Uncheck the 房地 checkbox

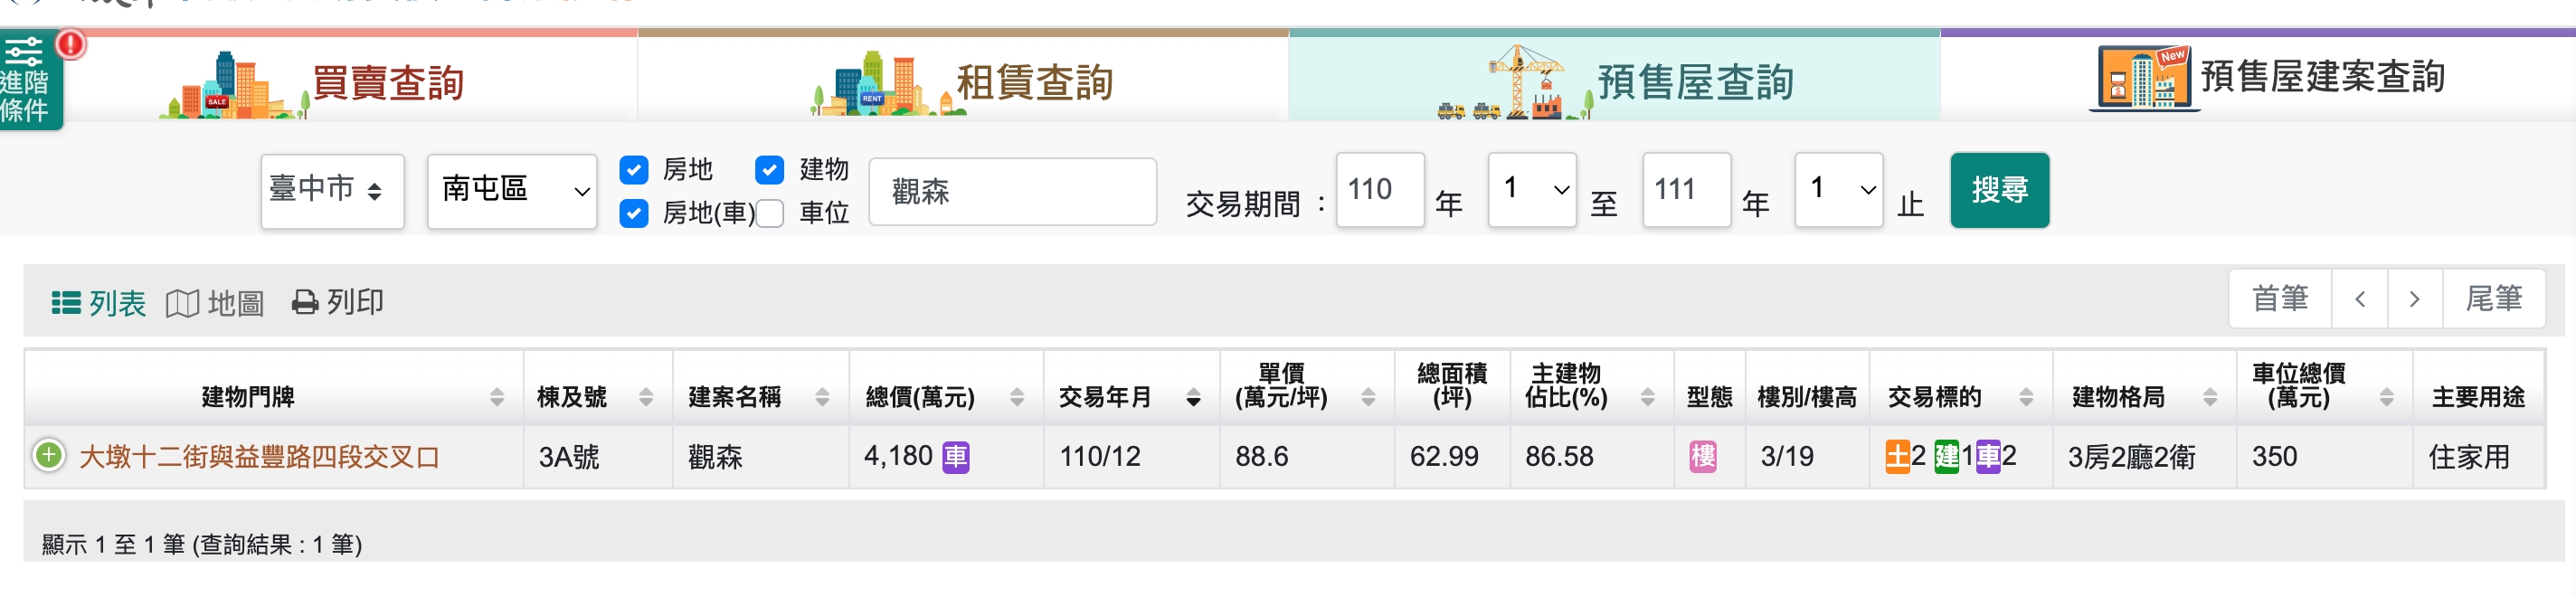pyautogui.click(x=634, y=170)
